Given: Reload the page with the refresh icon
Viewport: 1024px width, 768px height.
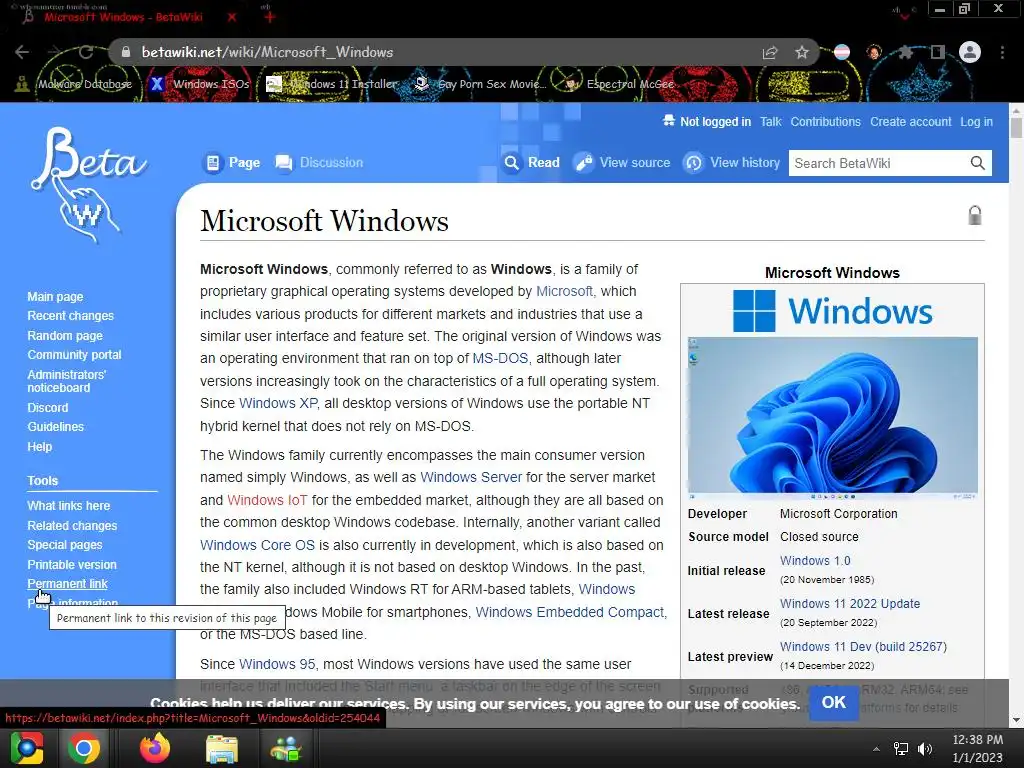Looking at the screenshot, I should pos(86,52).
